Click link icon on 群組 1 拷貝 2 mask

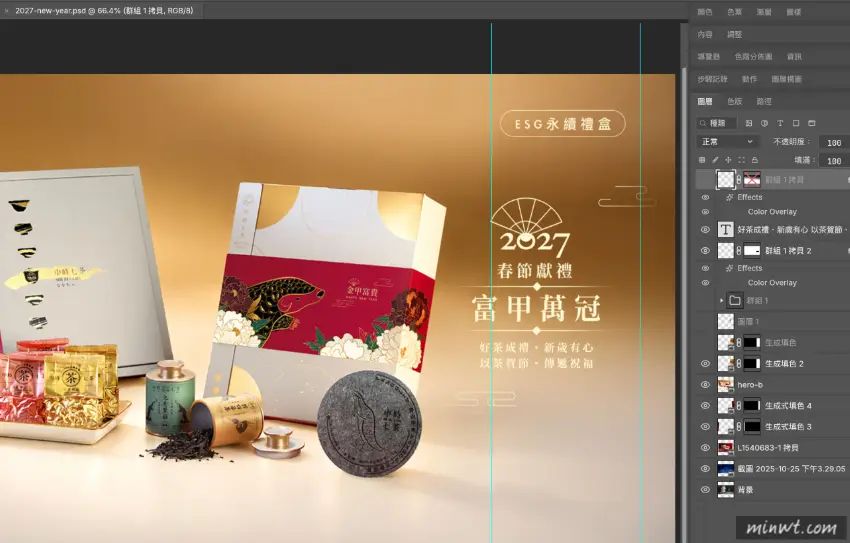(x=738, y=250)
